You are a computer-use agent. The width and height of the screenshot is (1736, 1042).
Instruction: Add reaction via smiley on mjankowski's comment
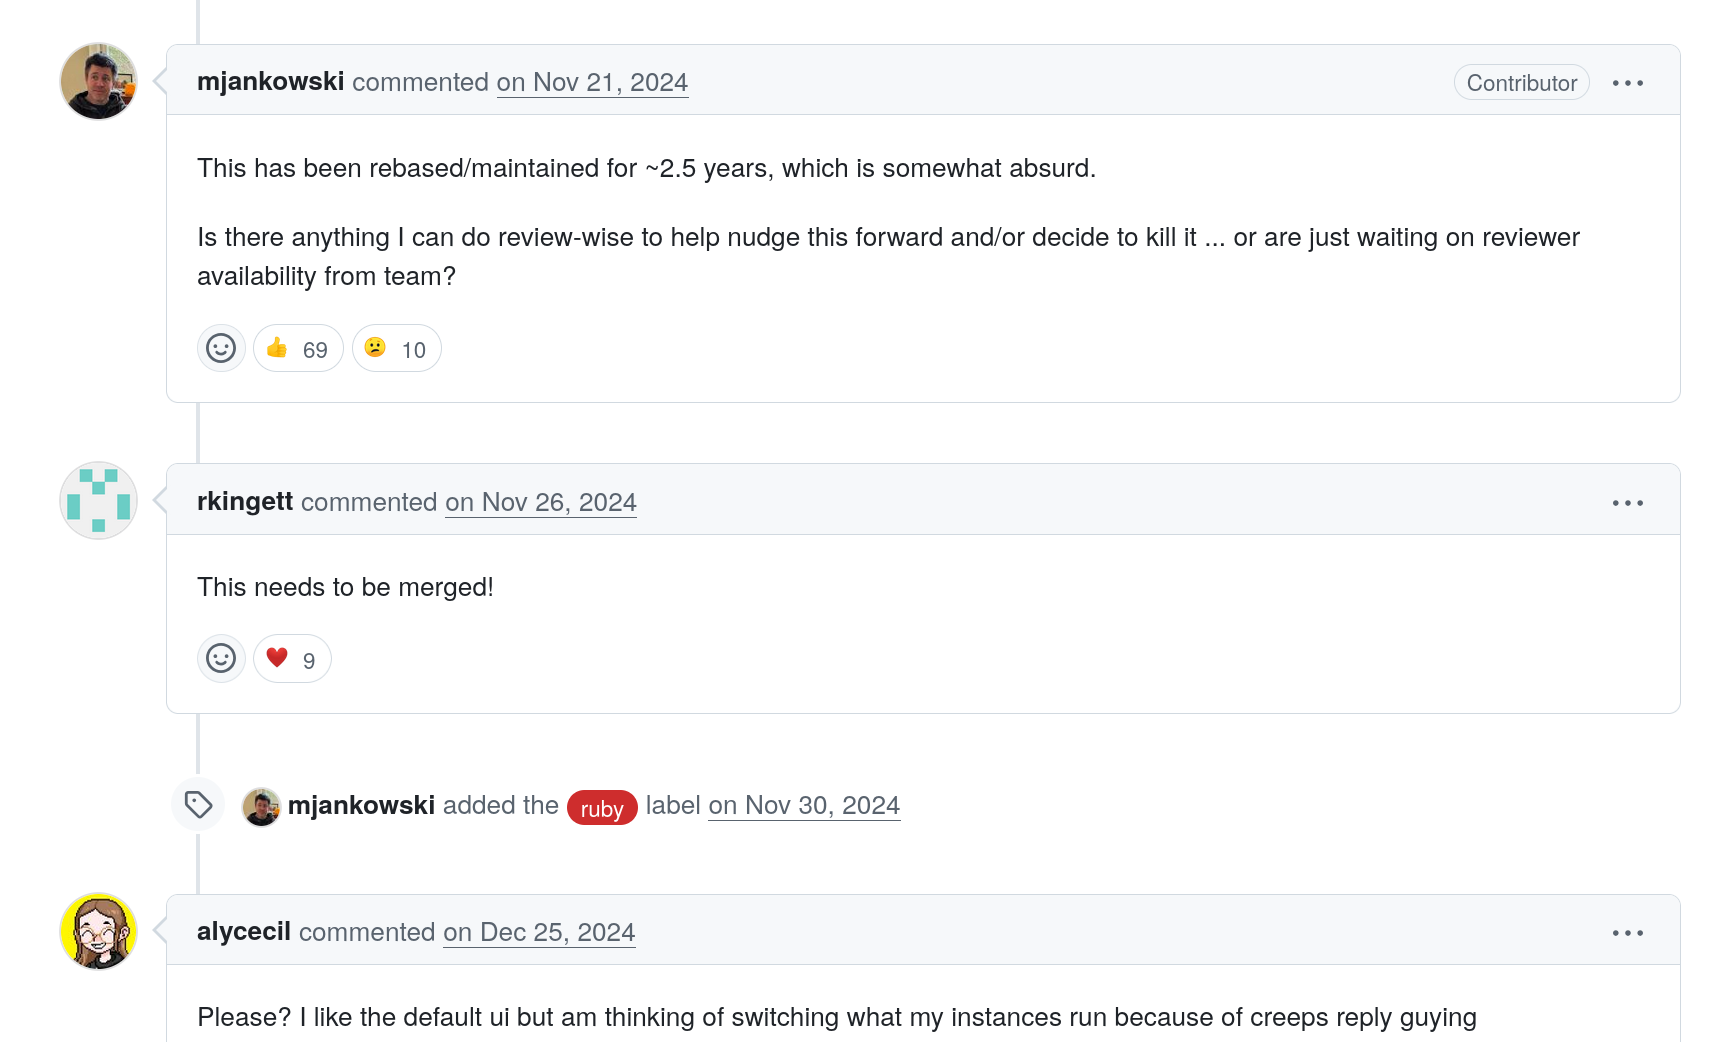(x=221, y=348)
